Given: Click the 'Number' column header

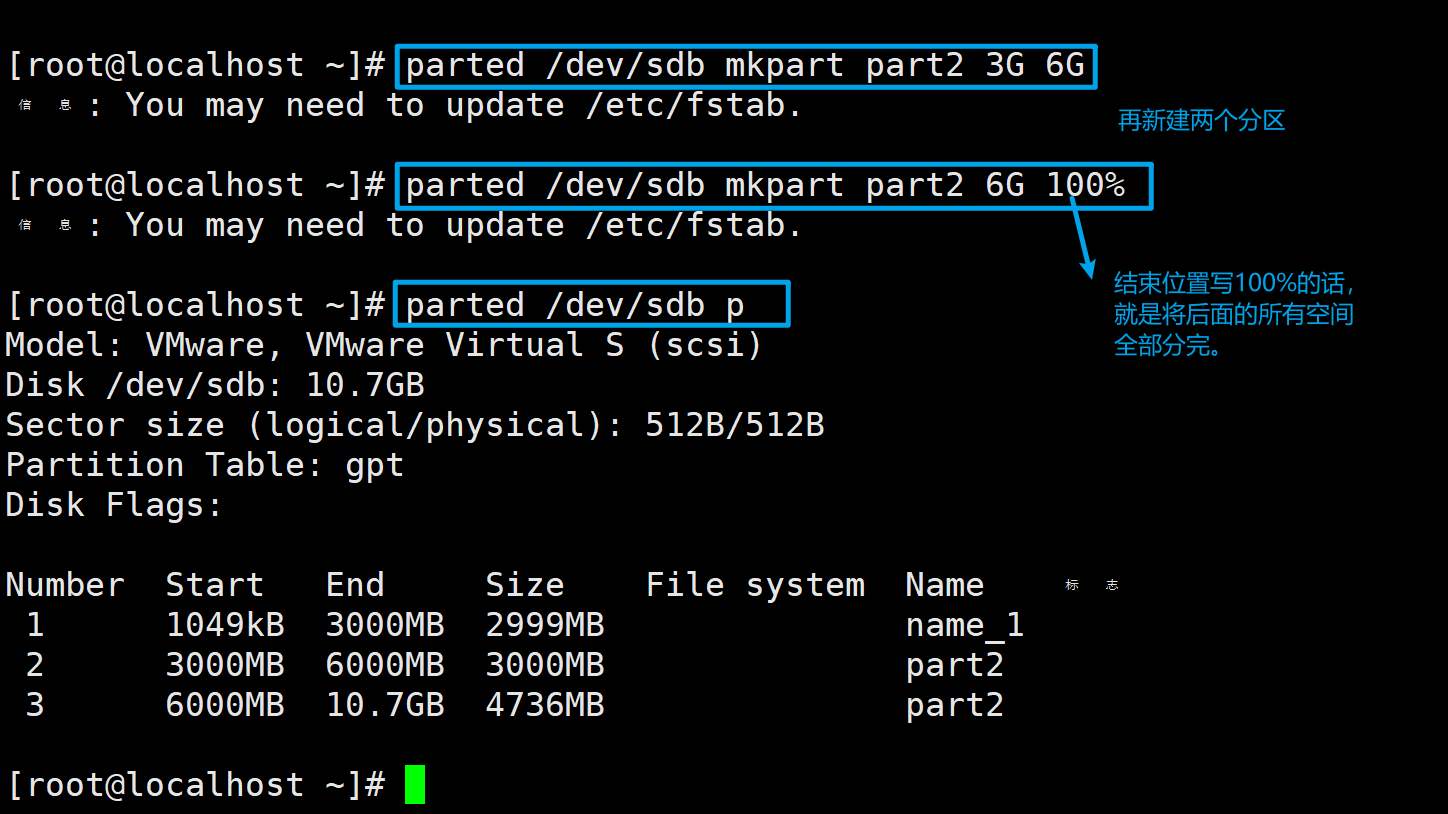Looking at the screenshot, I should 65,585.
